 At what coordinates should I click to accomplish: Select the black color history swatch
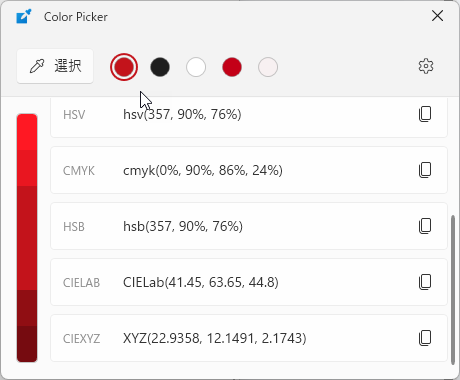(x=160, y=67)
